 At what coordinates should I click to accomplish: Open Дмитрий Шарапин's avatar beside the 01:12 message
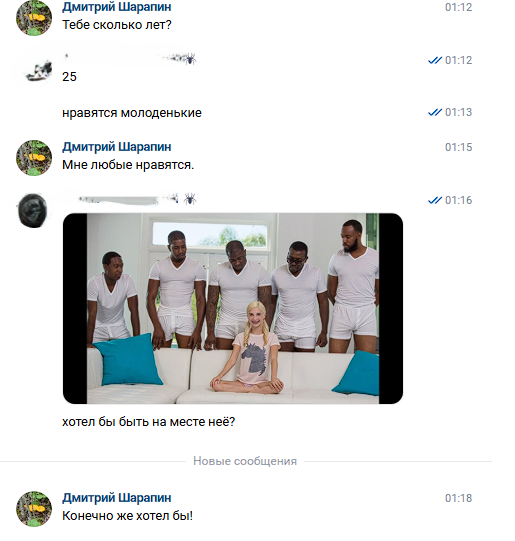tap(34, 18)
